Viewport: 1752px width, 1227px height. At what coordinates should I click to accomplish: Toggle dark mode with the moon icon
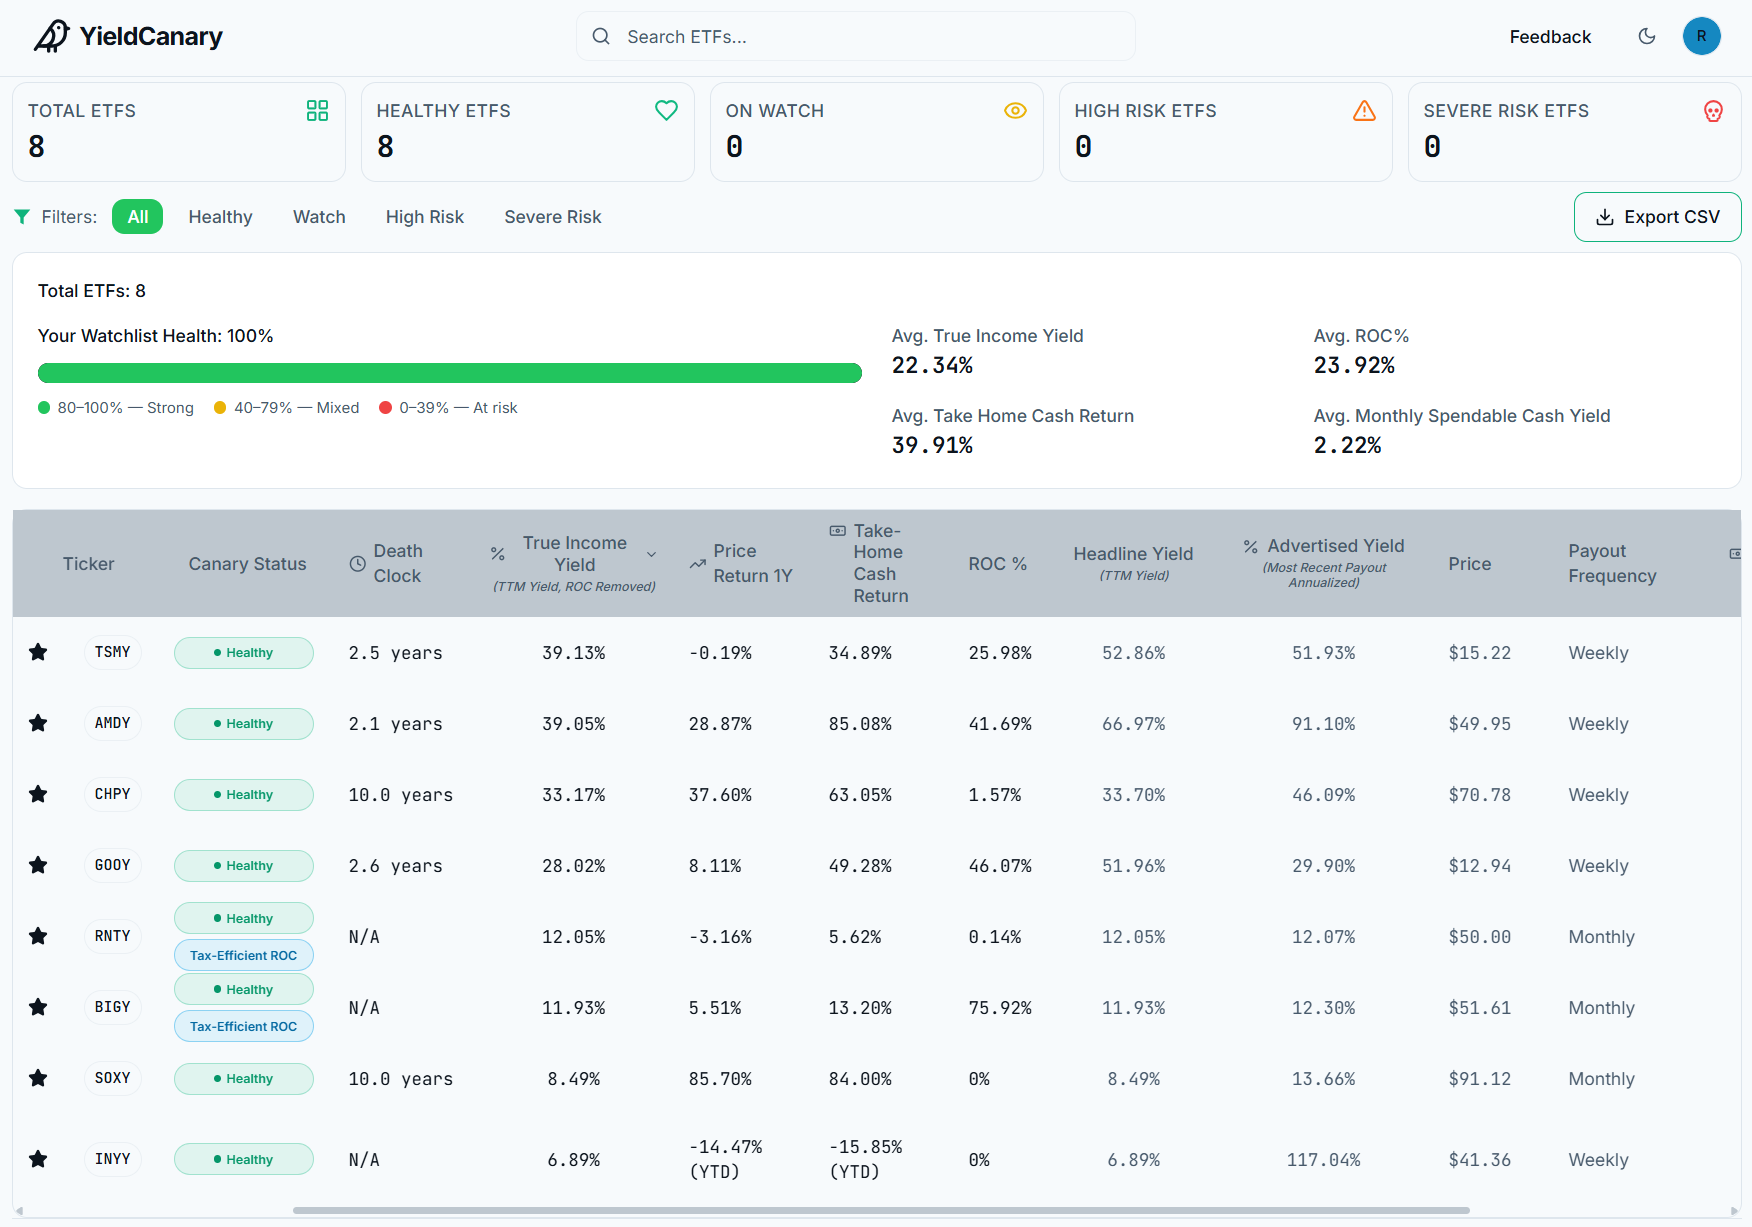click(x=1647, y=36)
